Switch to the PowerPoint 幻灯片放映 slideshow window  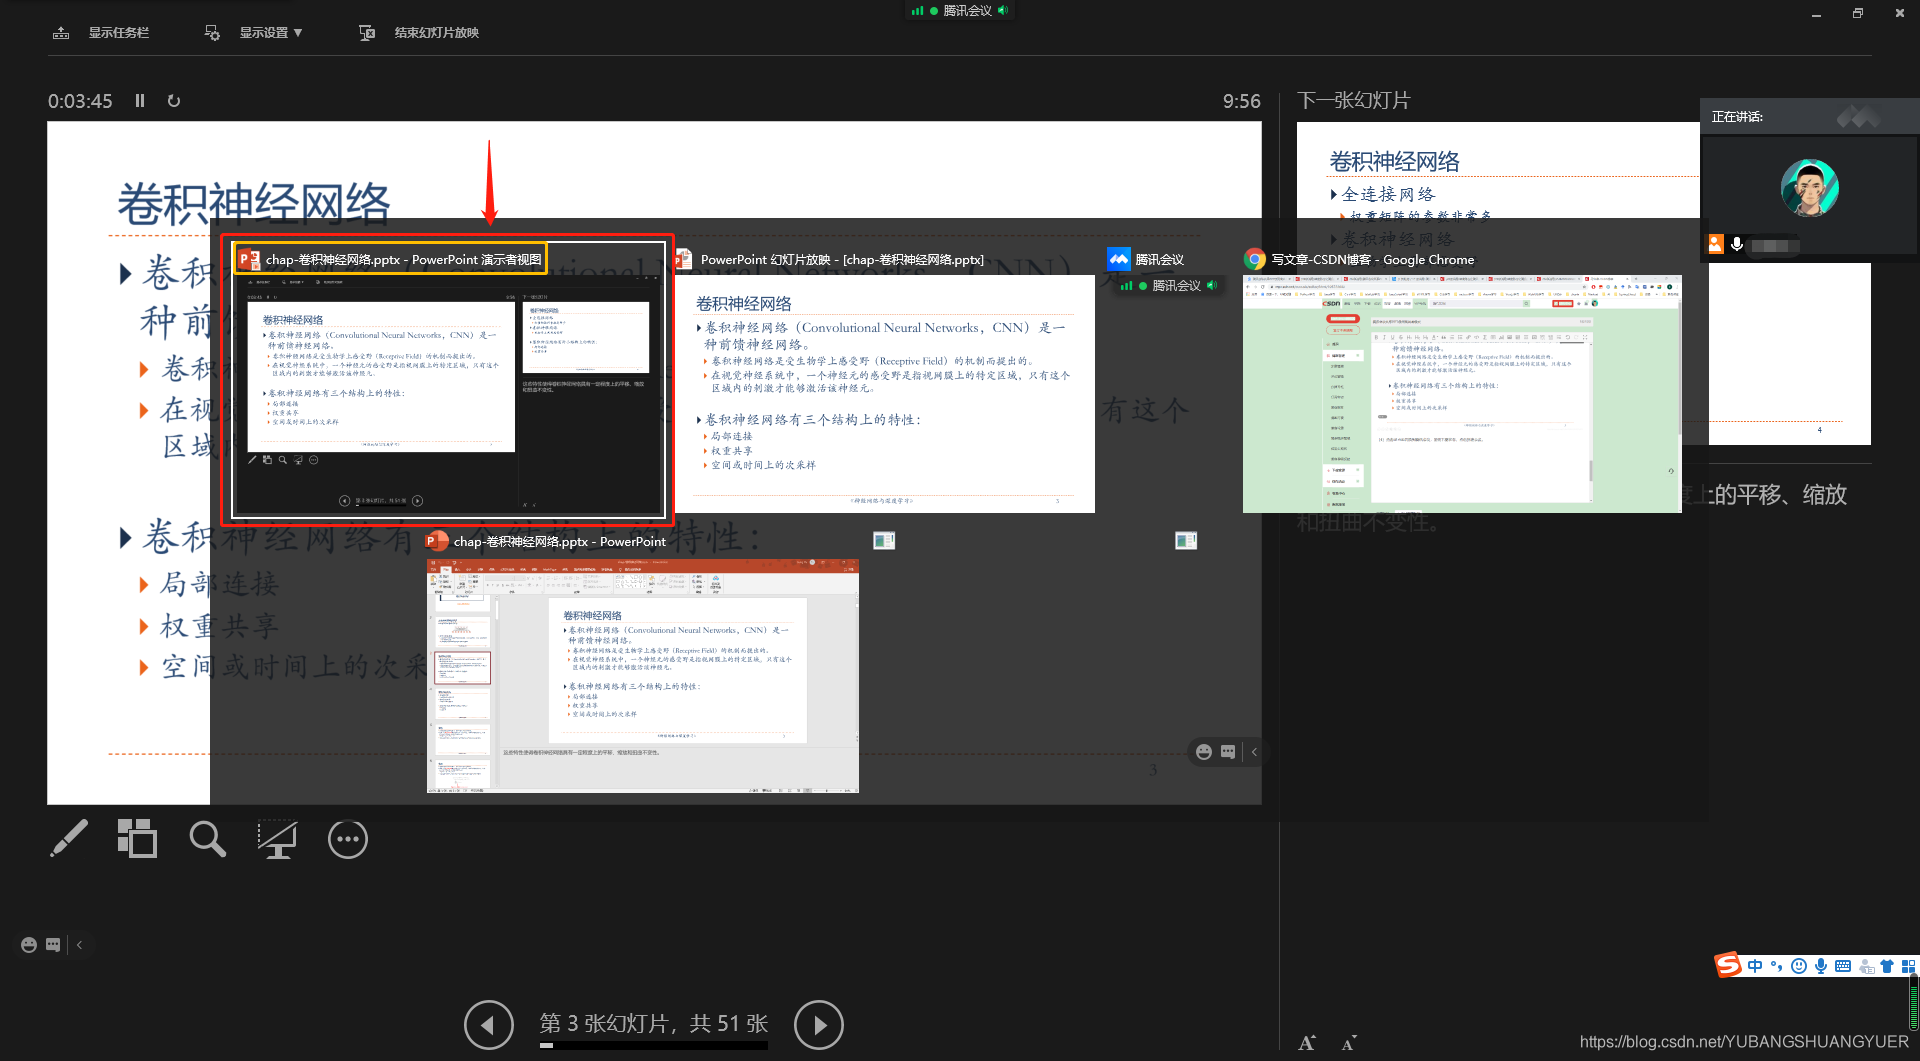(884, 379)
